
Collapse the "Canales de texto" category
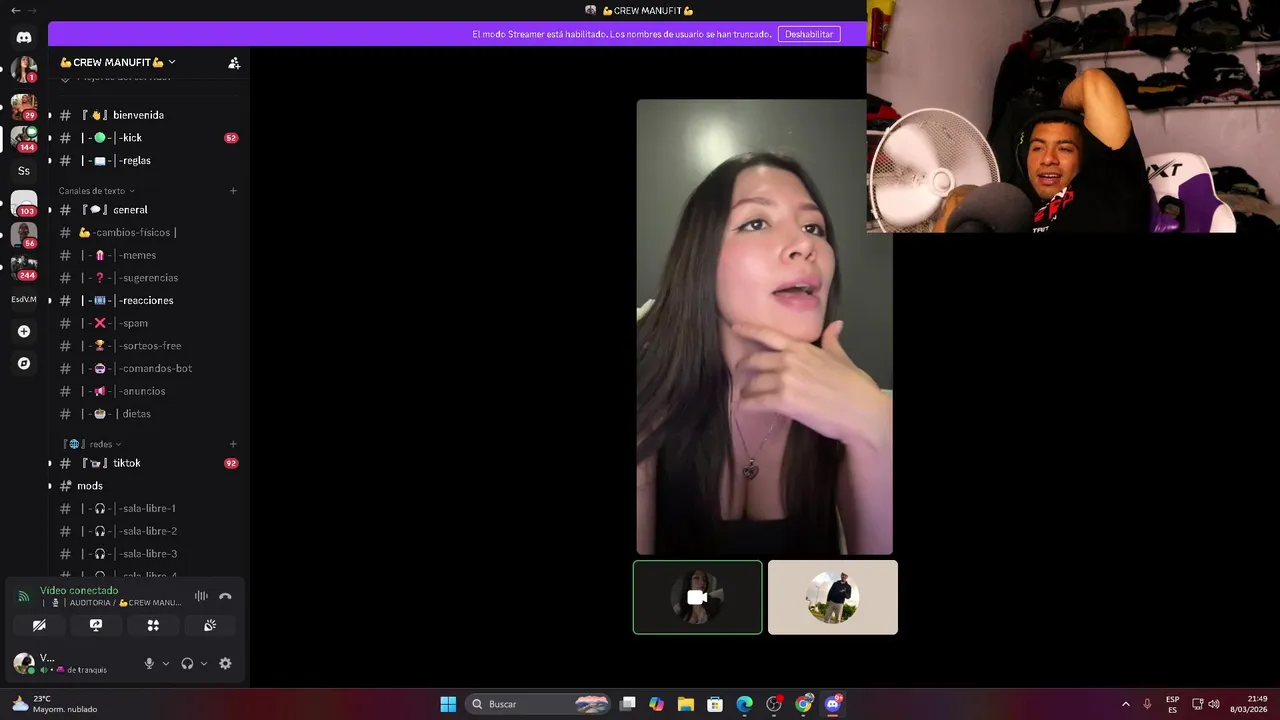(x=96, y=191)
